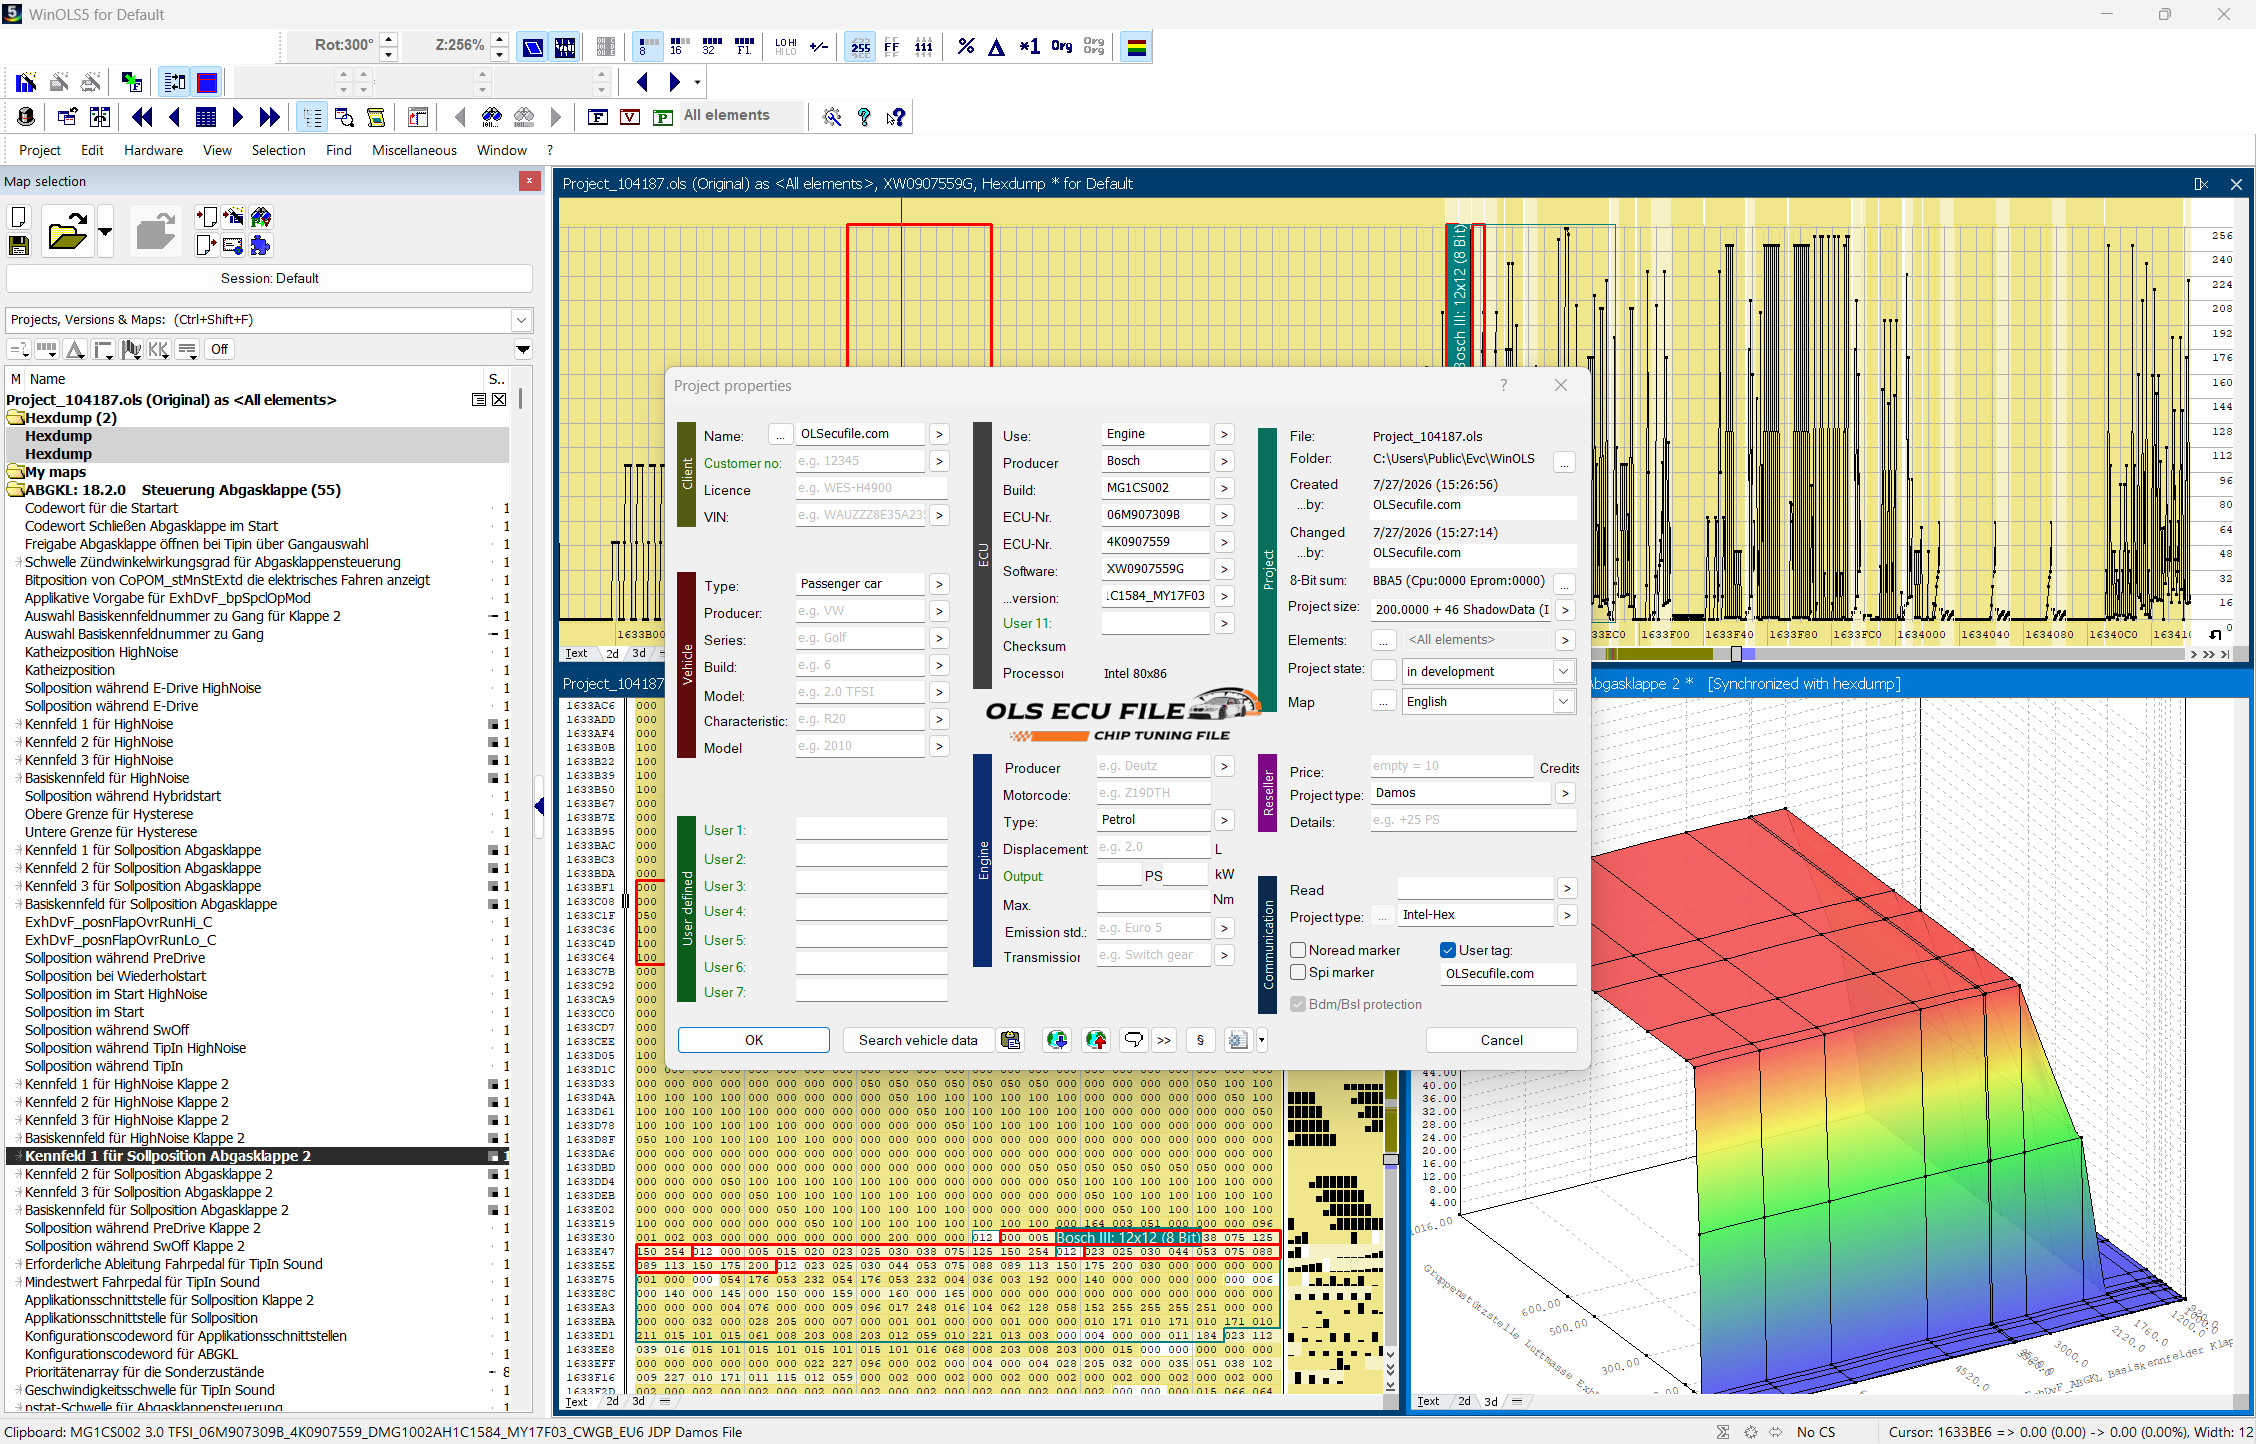Open project folder icon in Map selection
The image size is (2256, 1444).
(67, 232)
